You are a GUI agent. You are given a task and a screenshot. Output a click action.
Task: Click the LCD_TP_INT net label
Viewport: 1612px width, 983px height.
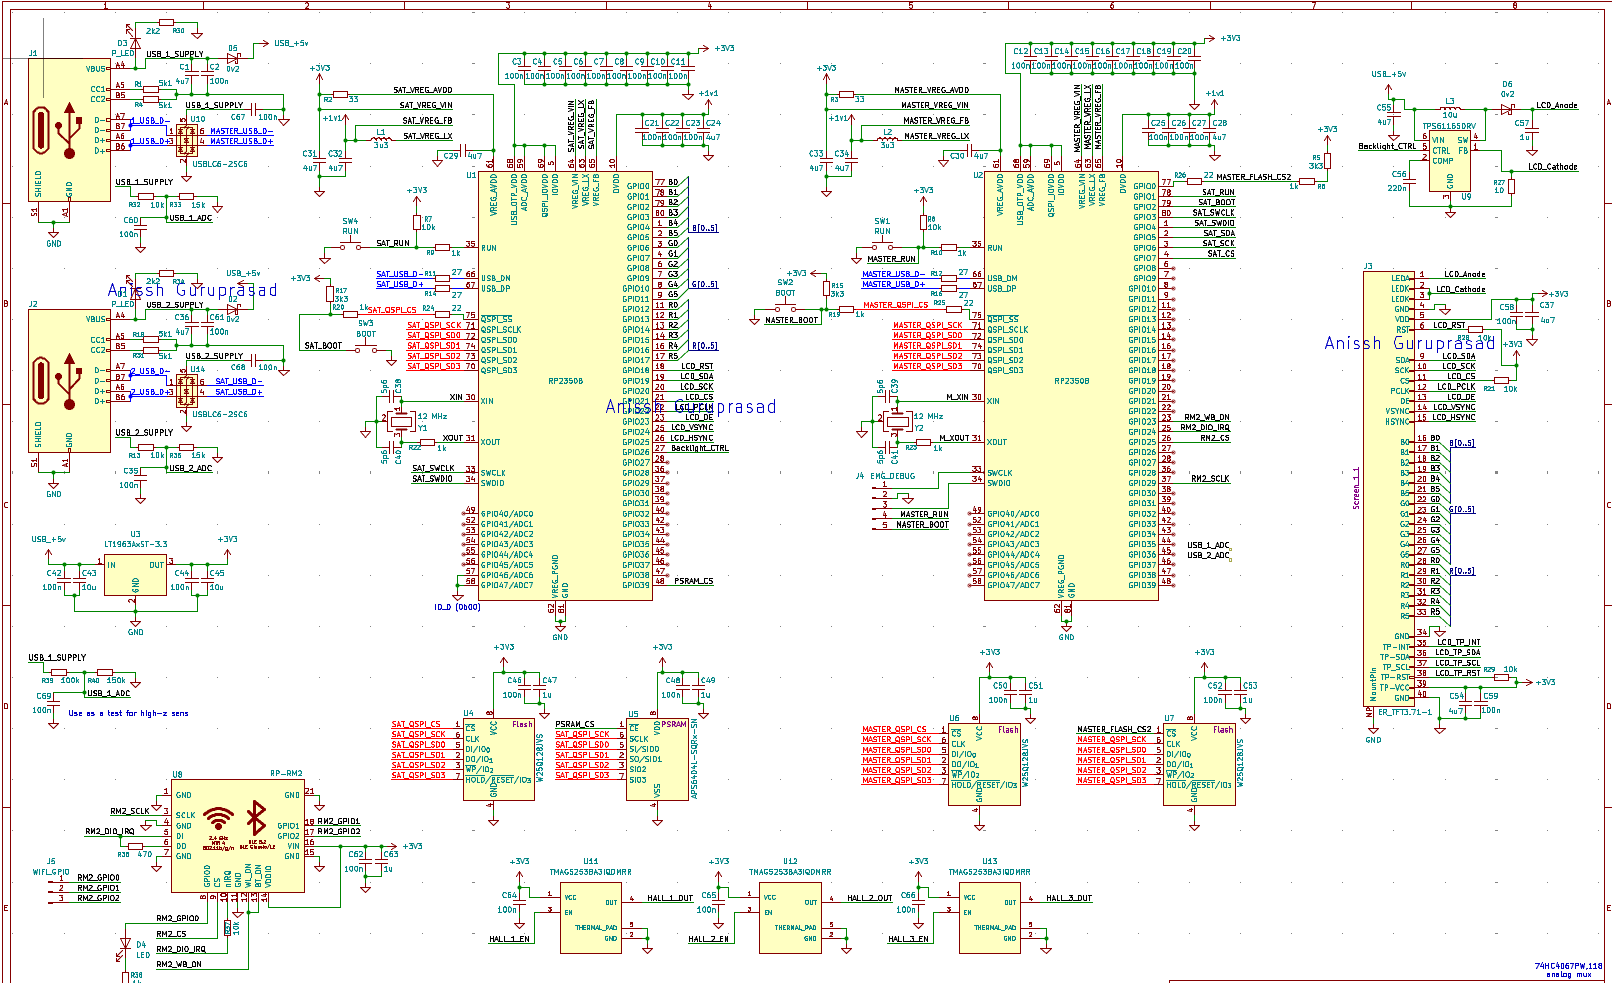(x=1459, y=642)
